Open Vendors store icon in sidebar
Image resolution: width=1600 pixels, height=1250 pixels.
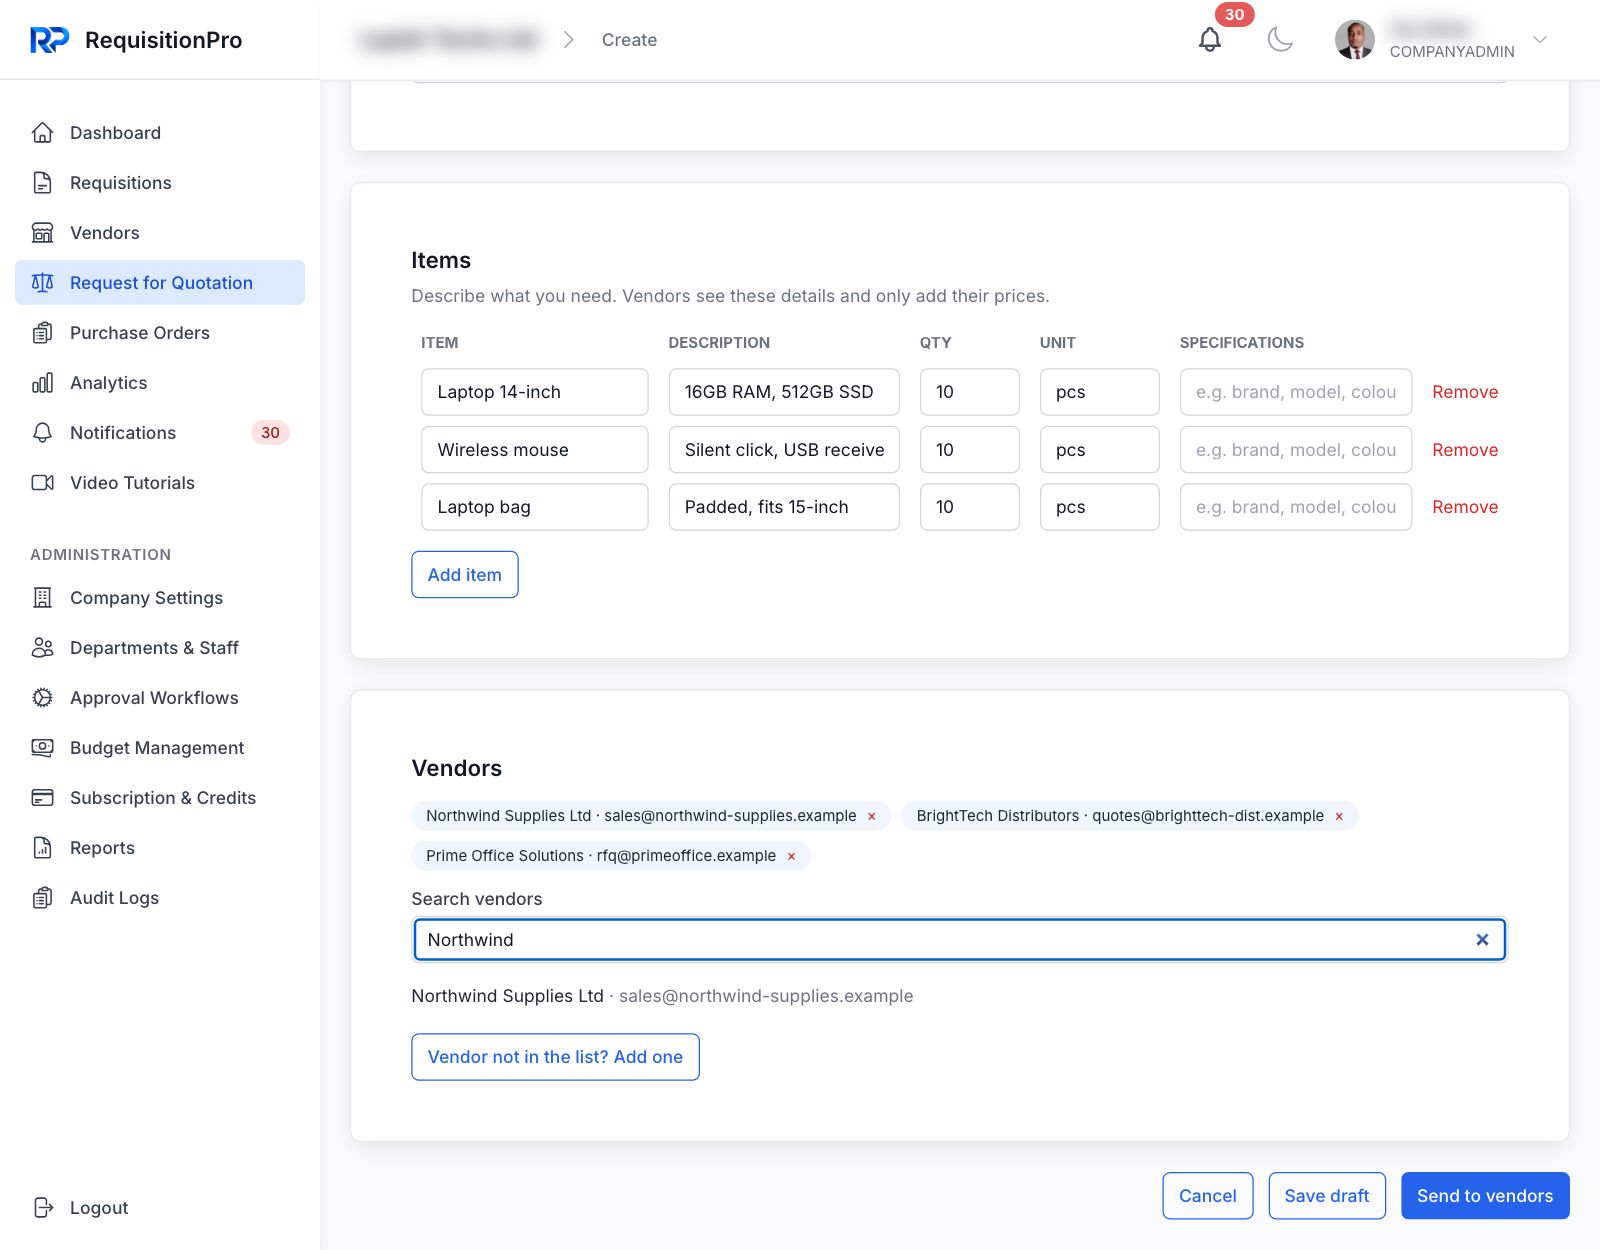(42, 233)
